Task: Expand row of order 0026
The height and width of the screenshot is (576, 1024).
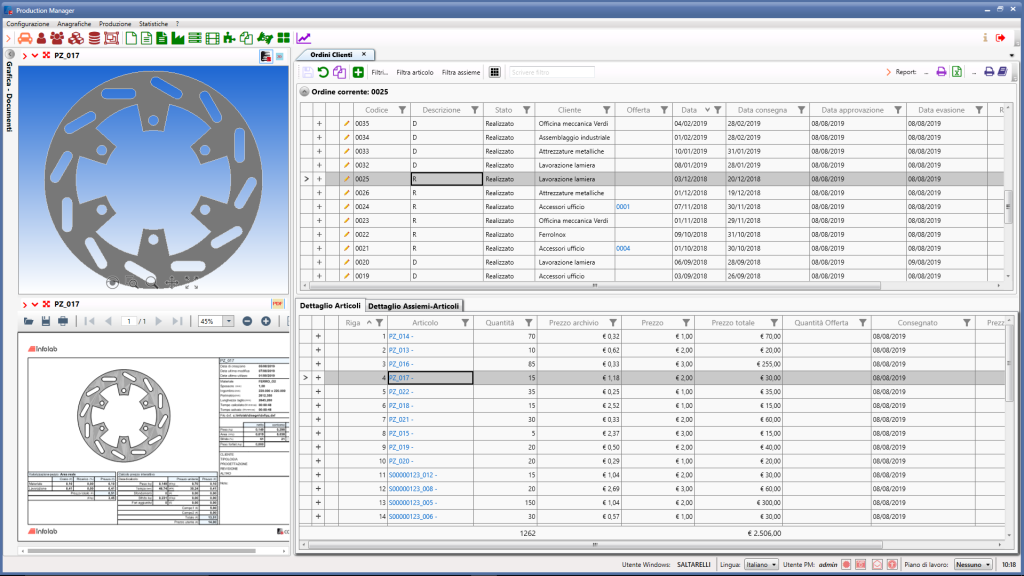Action: coord(319,193)
